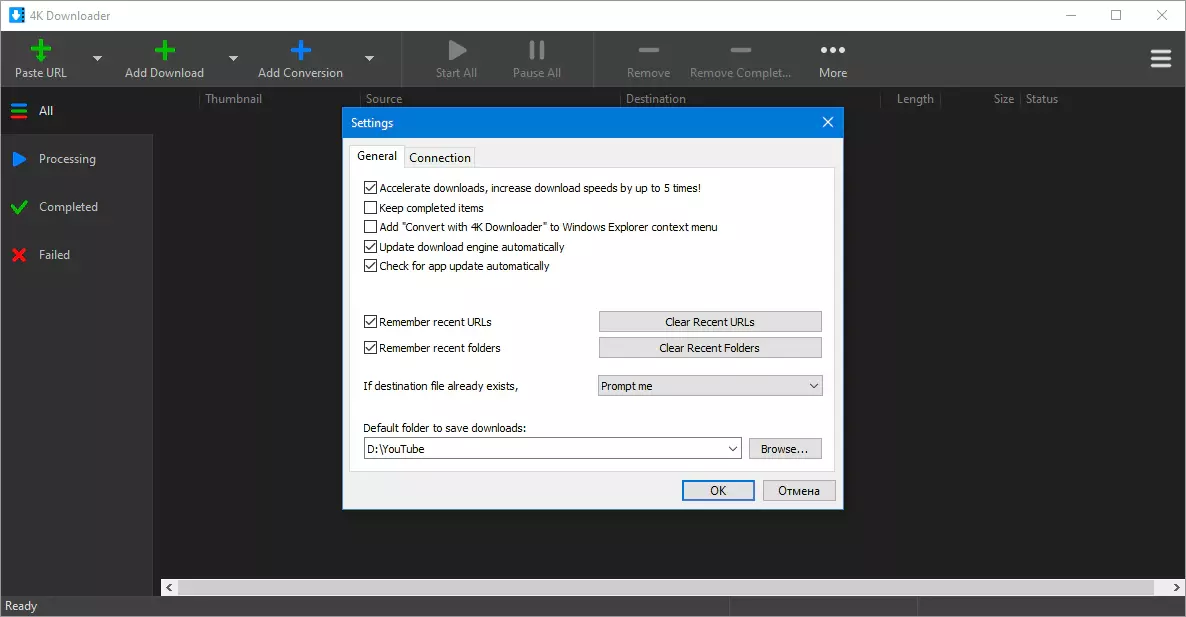Expand the Paste URL dropdown arrow
This screenshot has width=1186, height=617.
pyautogui.click(x=97, y=59)
